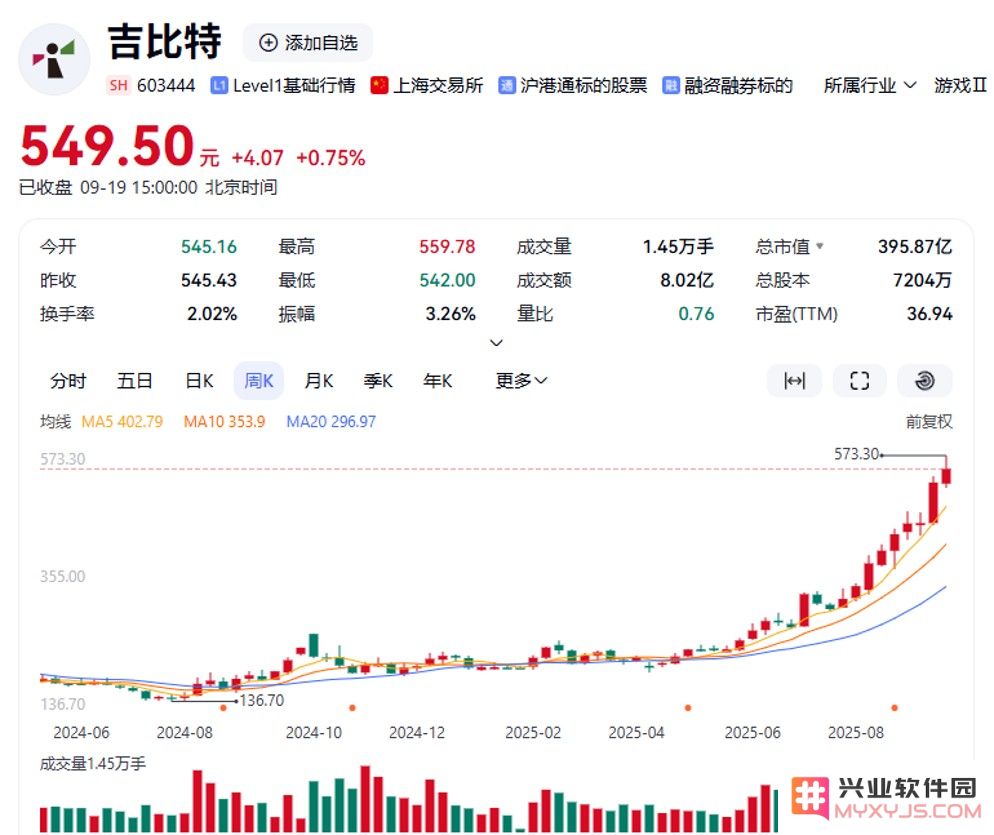Open the 总市值 dropdown arrow
This screenshot has width=994, height=835.
click(x=820, y=246)
